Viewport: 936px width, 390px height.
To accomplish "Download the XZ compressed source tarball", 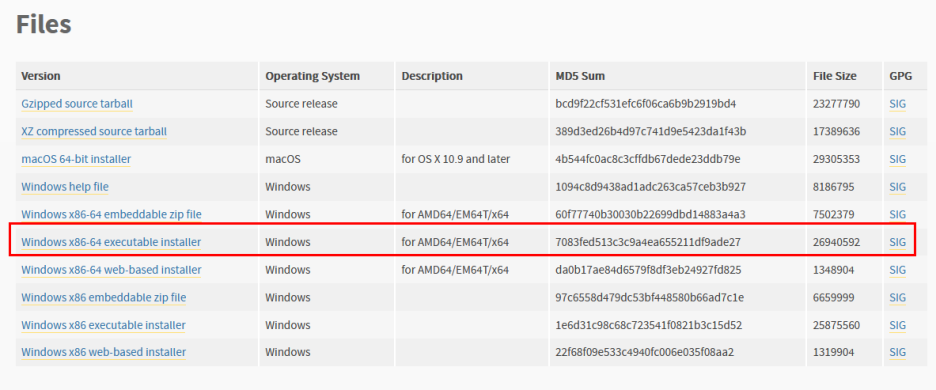I will [x=94, y=131].
